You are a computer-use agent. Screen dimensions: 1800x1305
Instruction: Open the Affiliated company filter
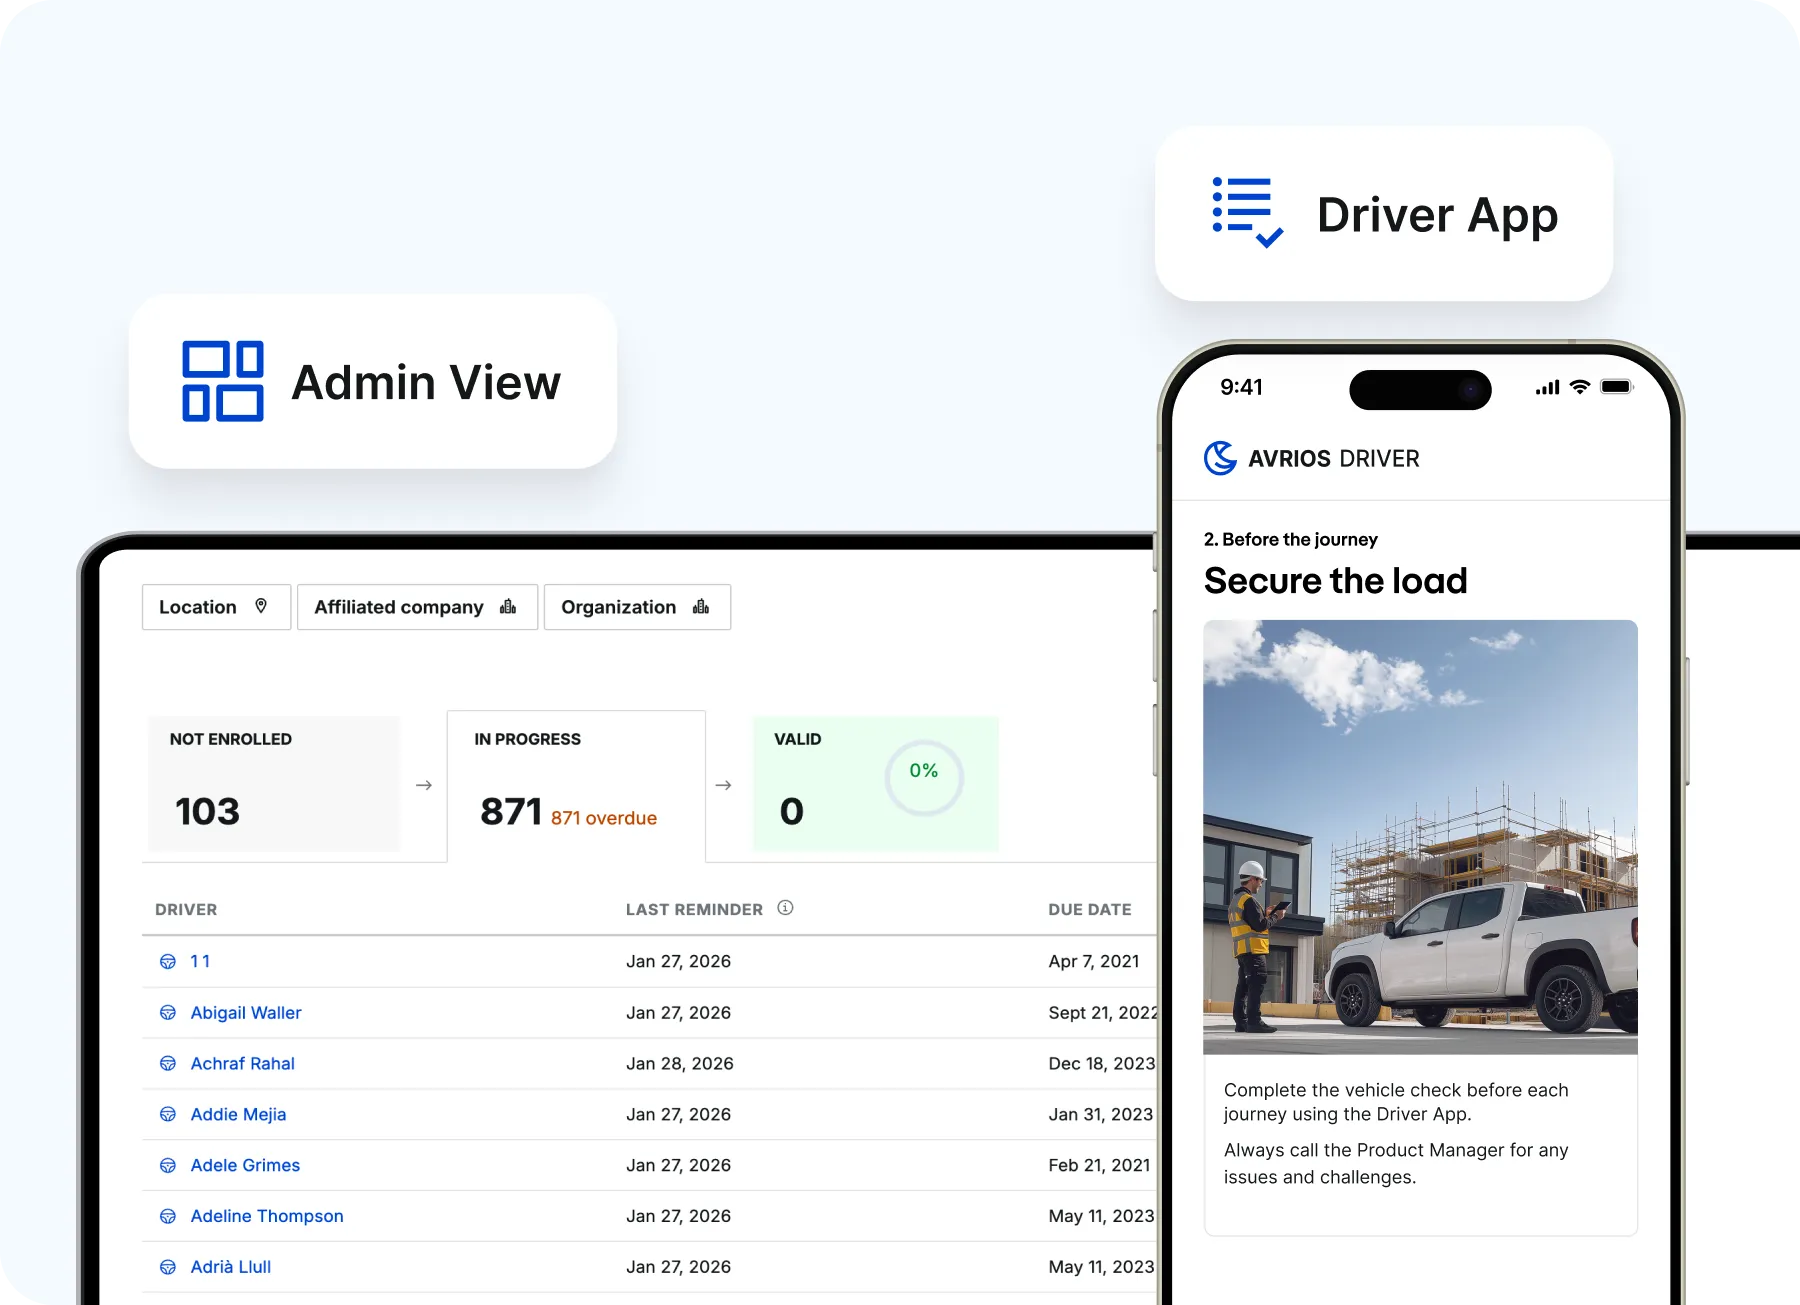coord(417,607)
